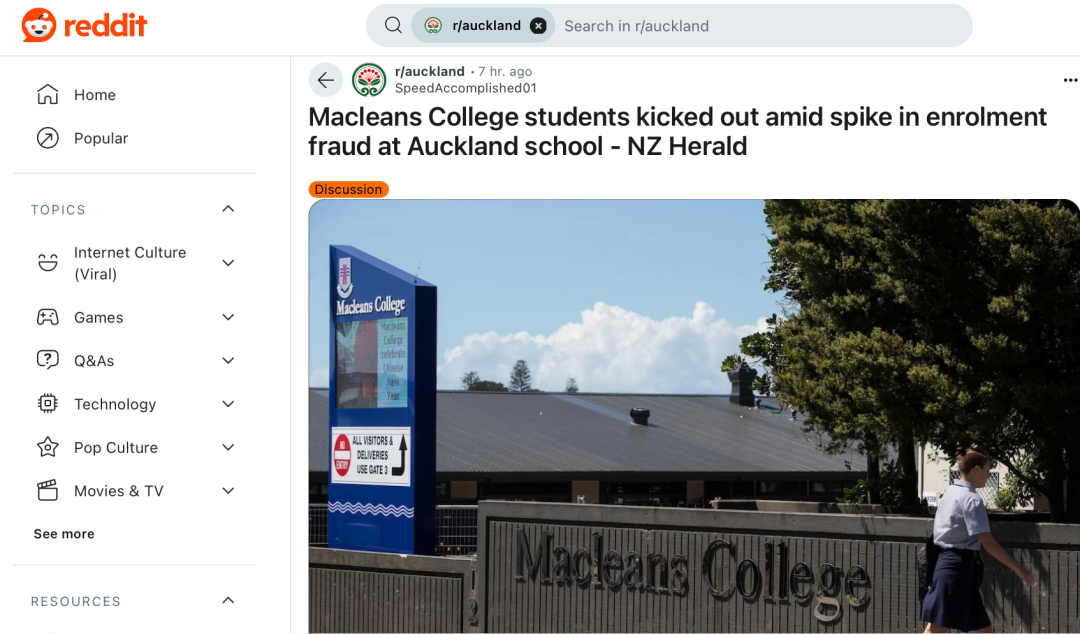The height and width of the screenshot is (634, 1080).
Task: Collapse the Resources section
Action: pos(228,601)
